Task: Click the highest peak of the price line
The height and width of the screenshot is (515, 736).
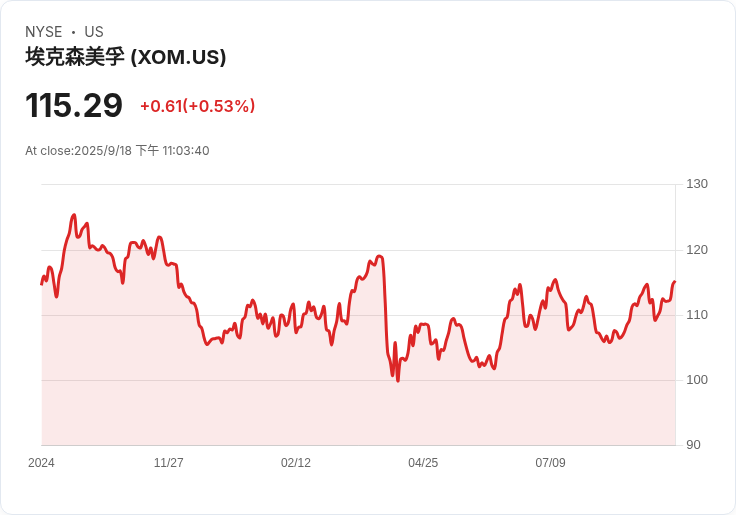Action: click(x=73, y=215)
